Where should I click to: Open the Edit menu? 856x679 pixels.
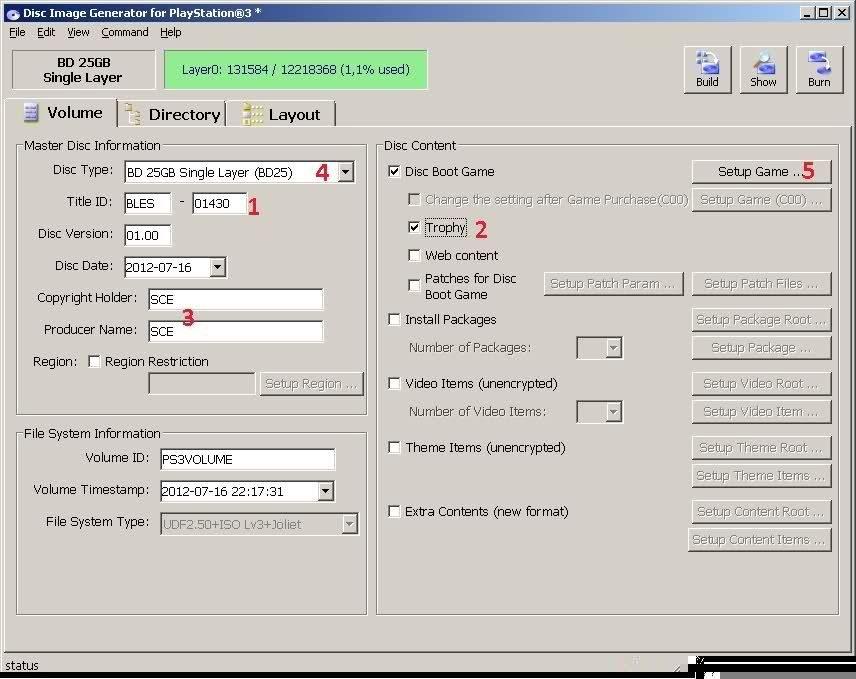click(46, 32)
